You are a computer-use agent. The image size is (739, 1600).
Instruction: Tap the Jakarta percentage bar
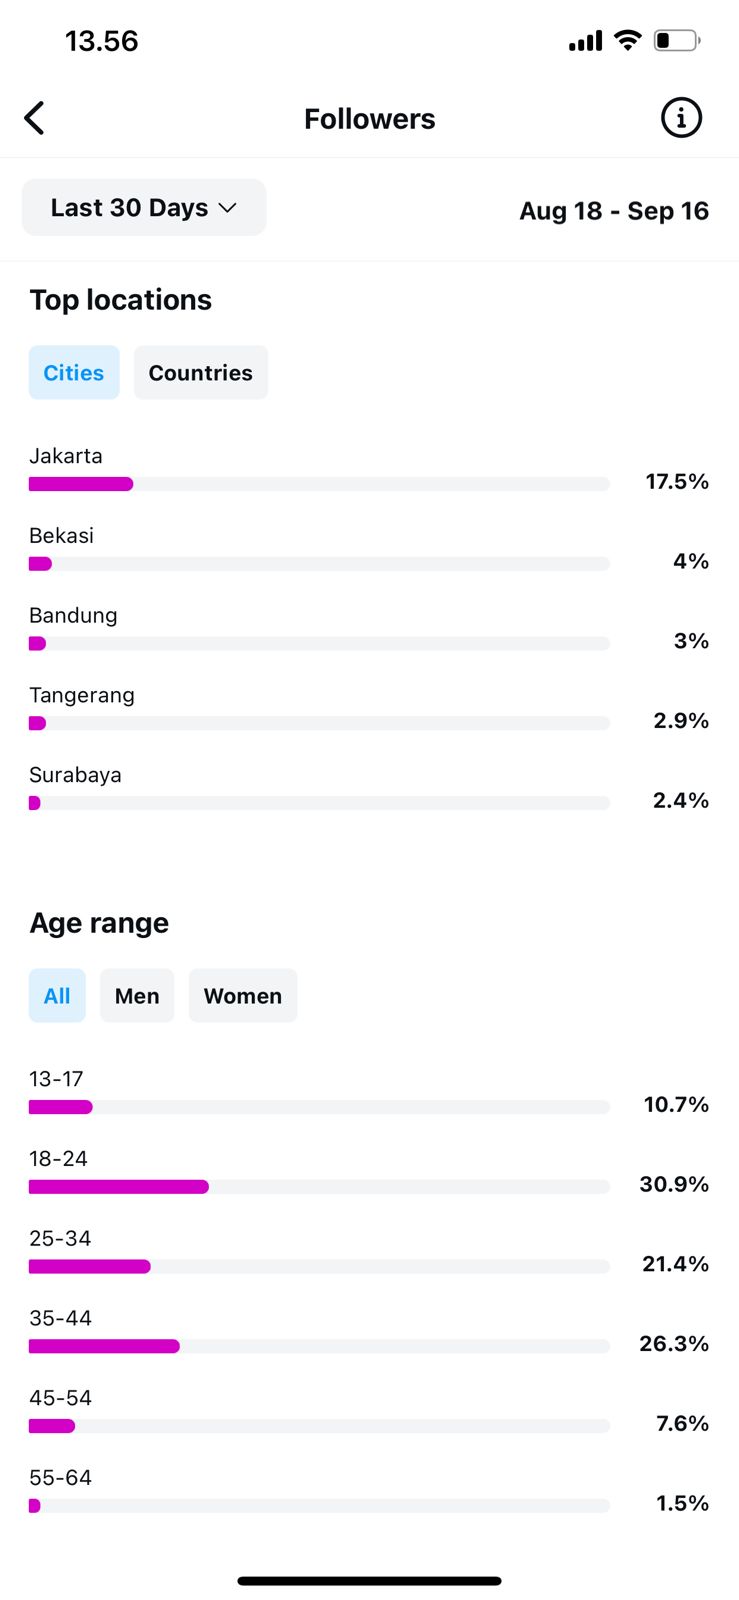(318, 484)
